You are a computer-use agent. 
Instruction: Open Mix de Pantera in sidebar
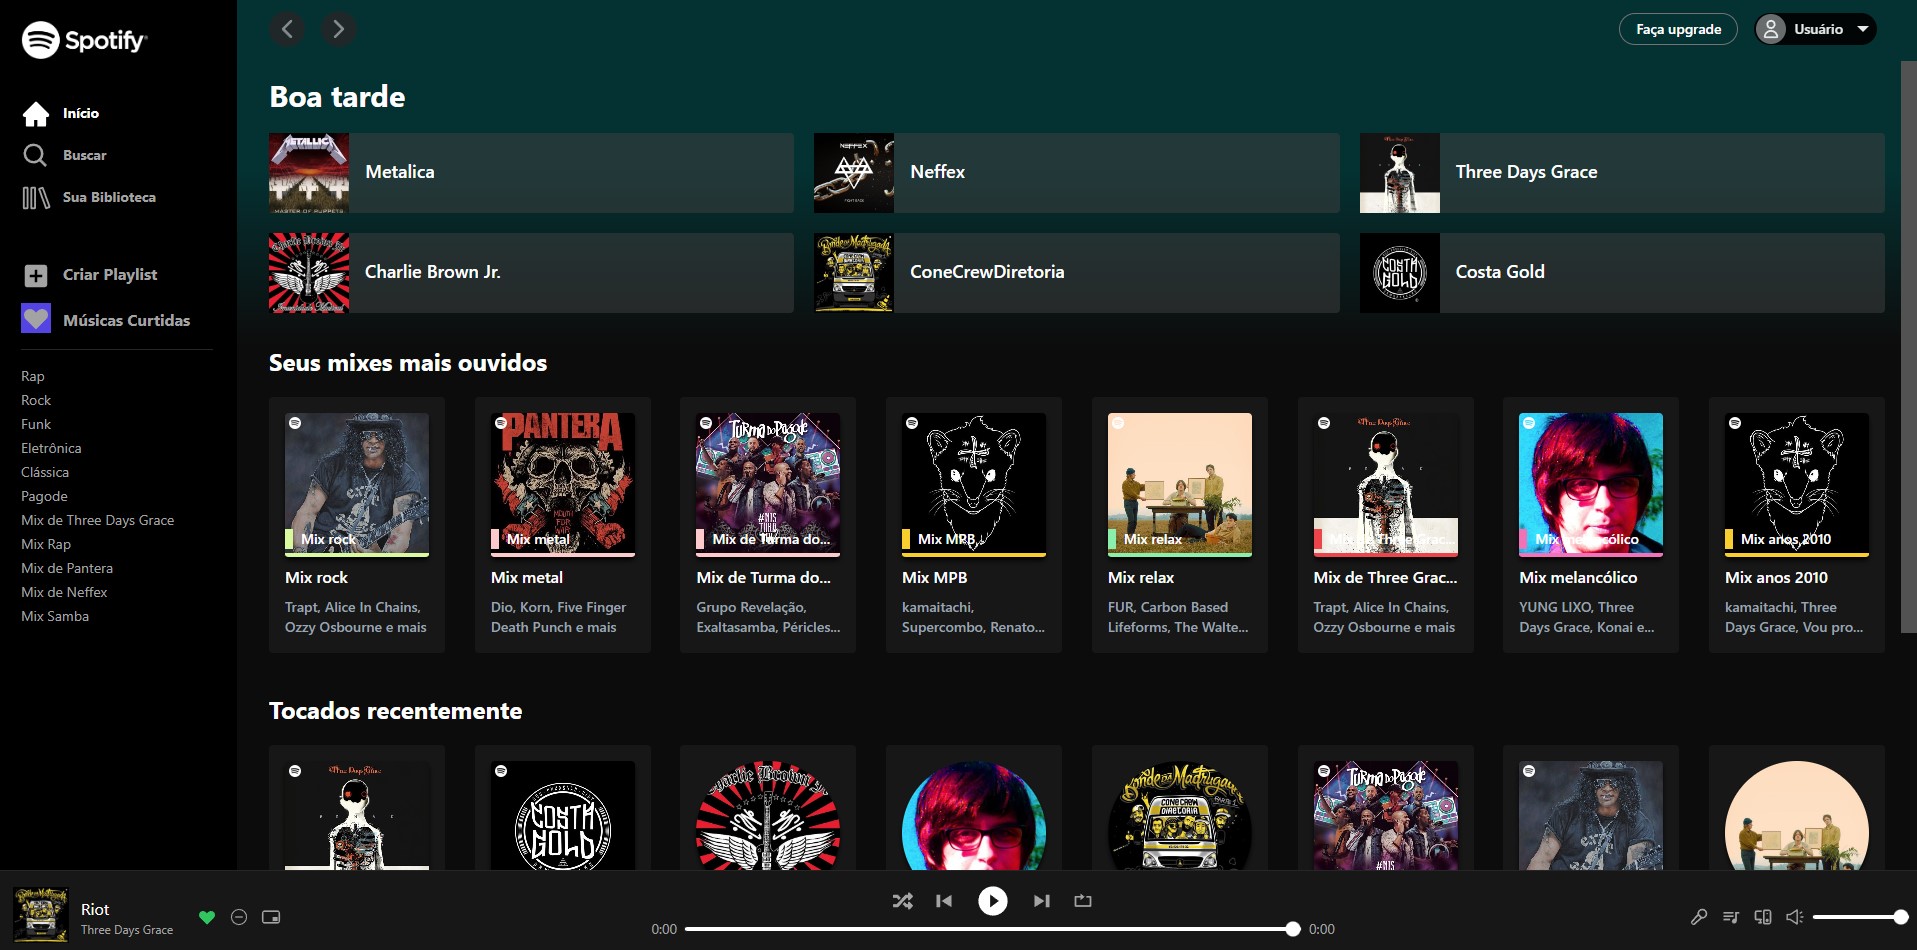click(x=67, y=569)
